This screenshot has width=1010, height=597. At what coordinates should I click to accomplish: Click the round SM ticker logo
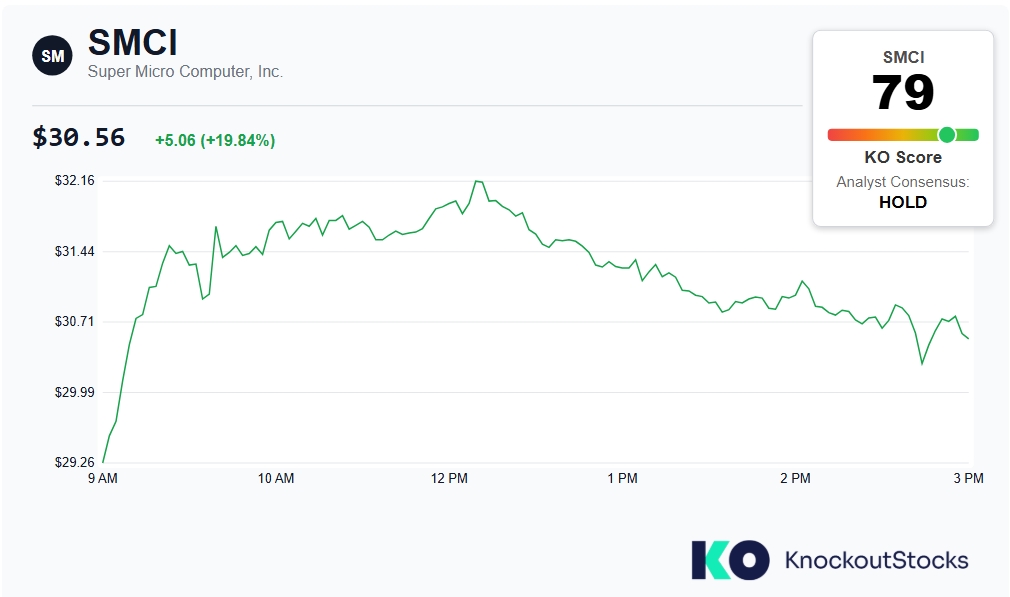point(52,55)
